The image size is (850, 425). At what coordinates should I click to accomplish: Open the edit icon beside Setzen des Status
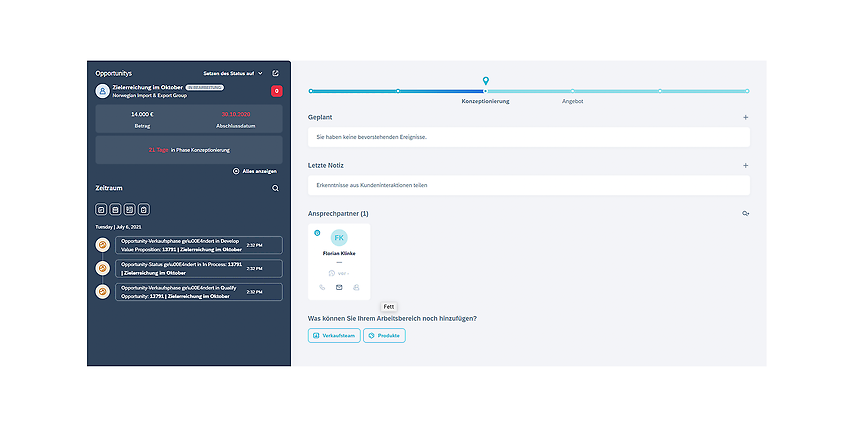click(x=275, y=73)
